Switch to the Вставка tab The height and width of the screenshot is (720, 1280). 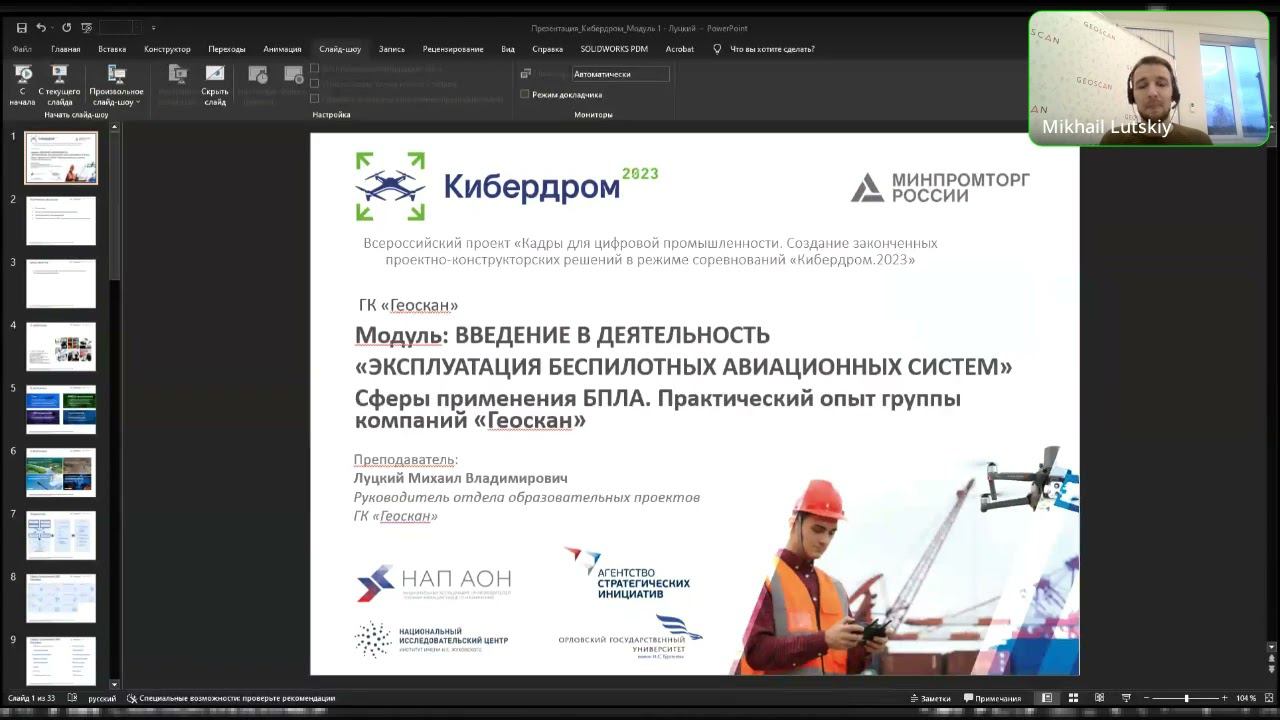tap(112, 49)
